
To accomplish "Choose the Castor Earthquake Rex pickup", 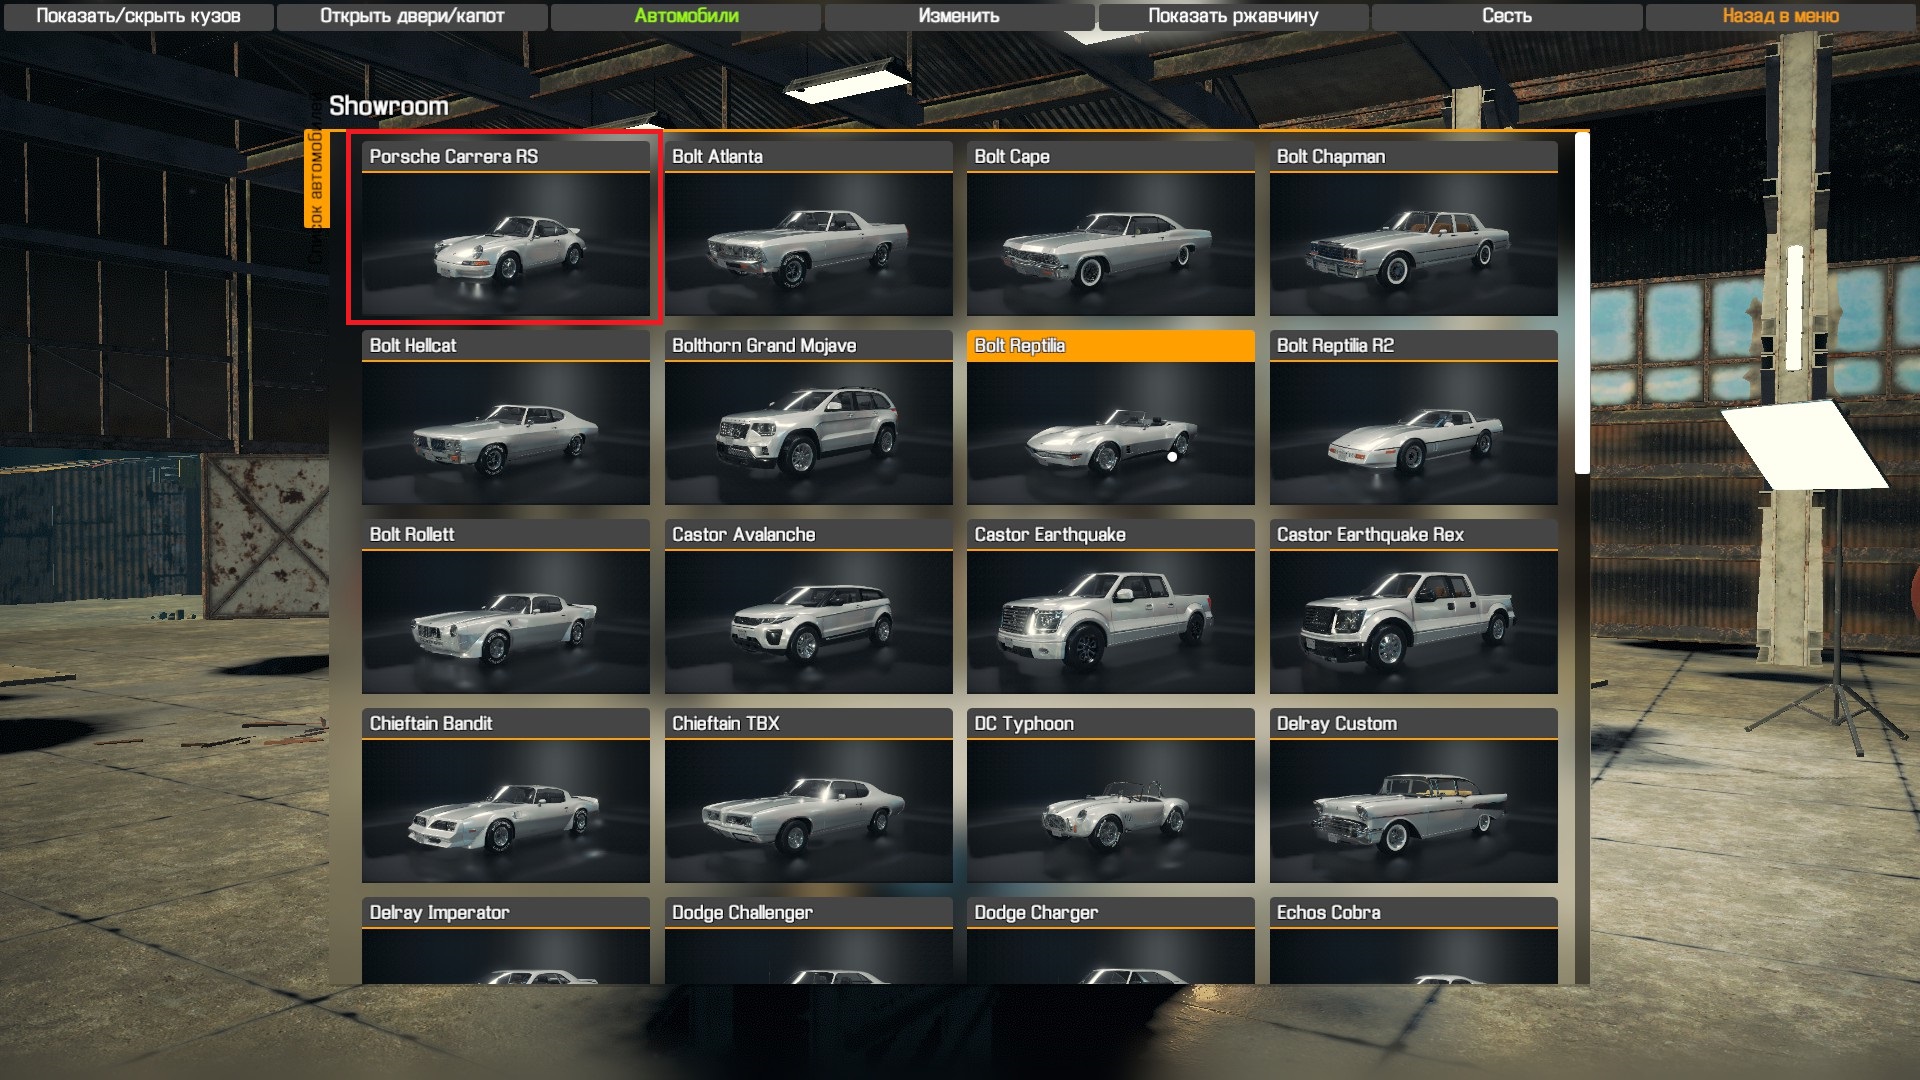I will click(1413, 606).
